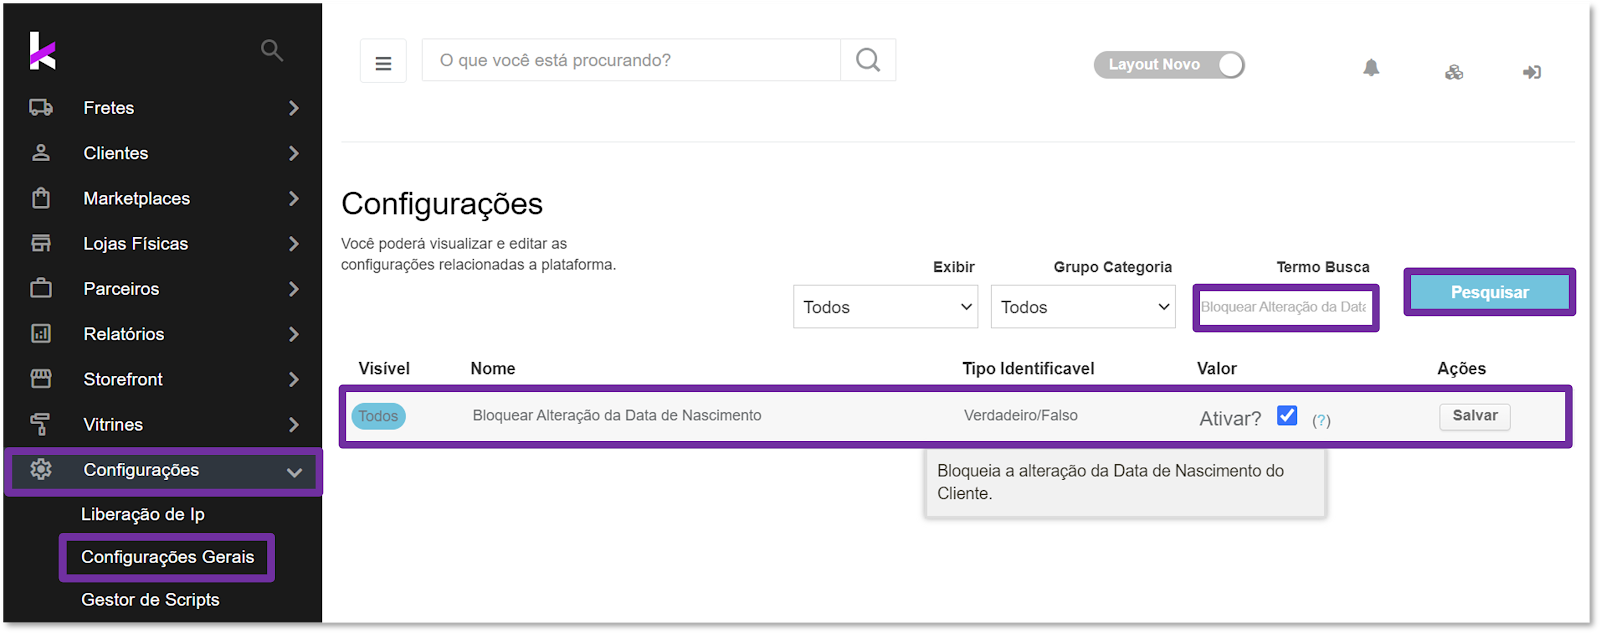1600x633 pixels.
Task: Toggle the hamburger menu button
Action: (383, 63)
